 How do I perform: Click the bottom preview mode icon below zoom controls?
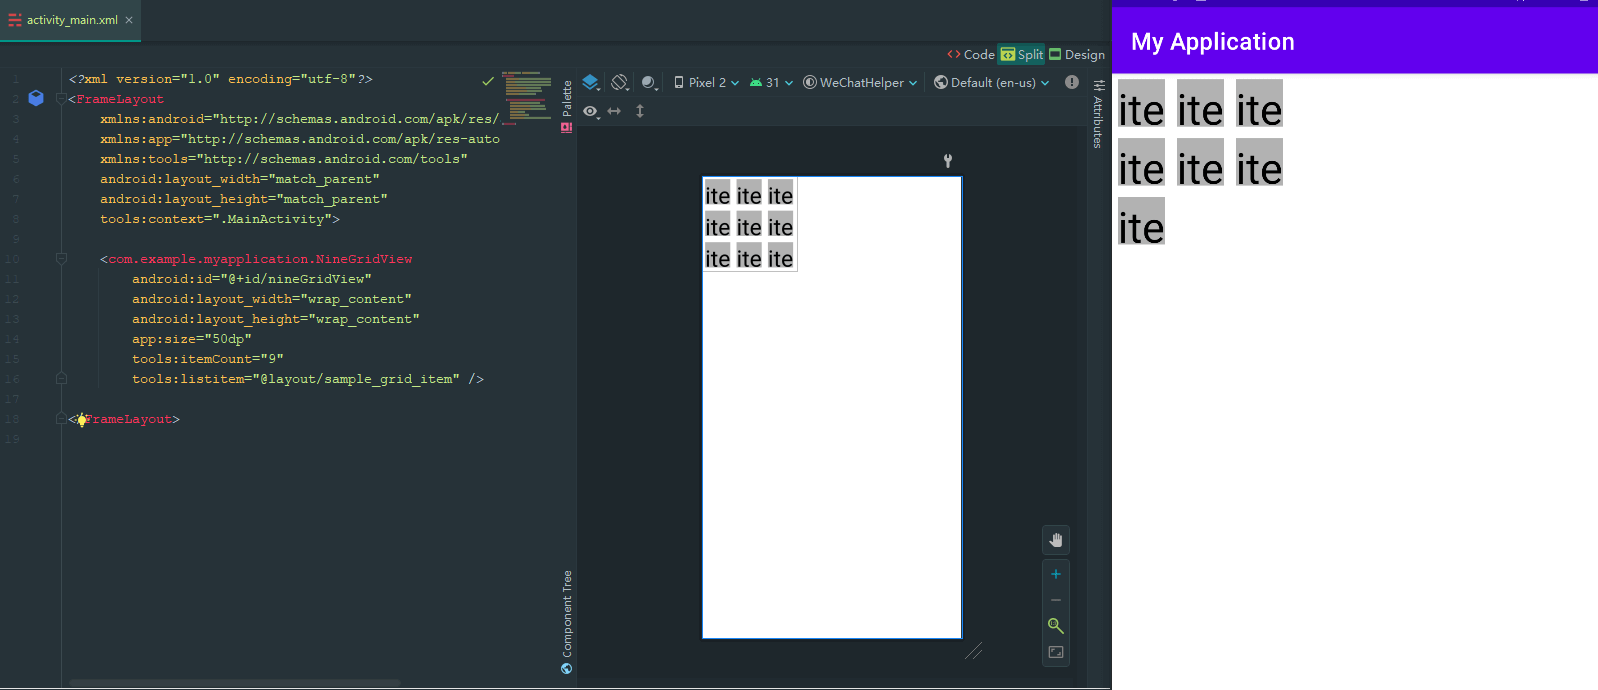[1056, 652]
